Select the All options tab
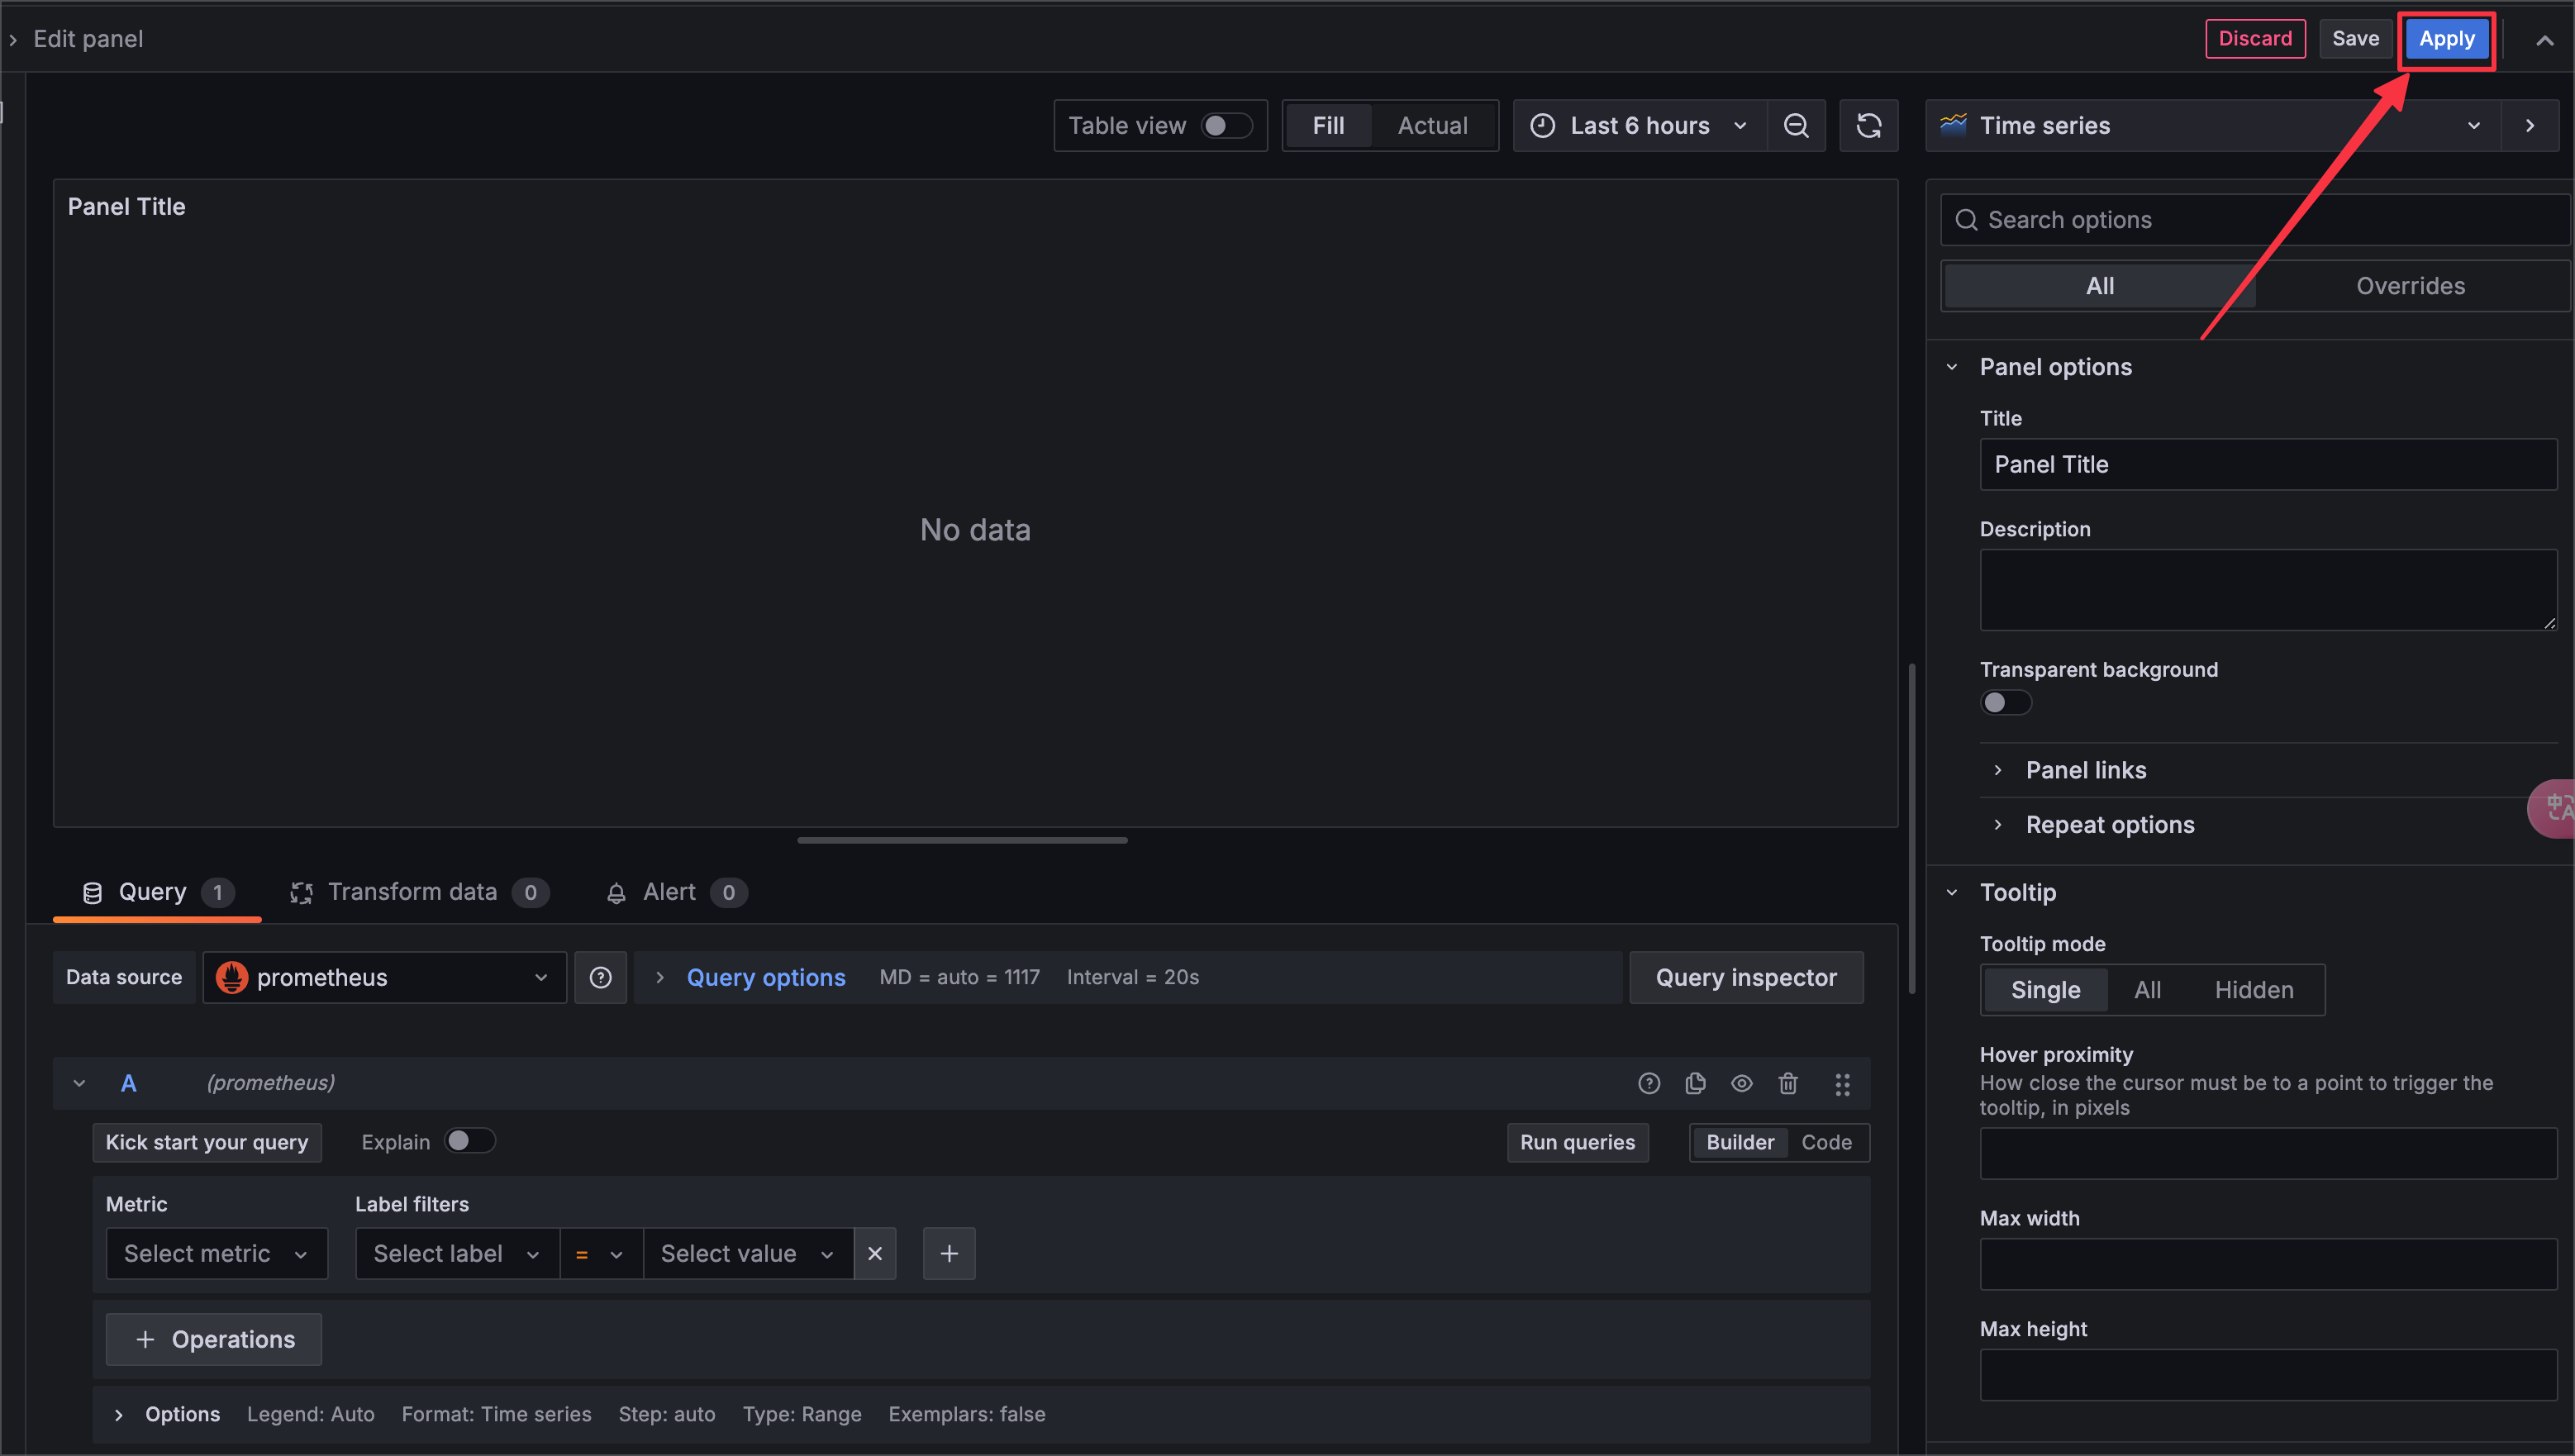The image size is (2575, 1456). coord(2100,286)
